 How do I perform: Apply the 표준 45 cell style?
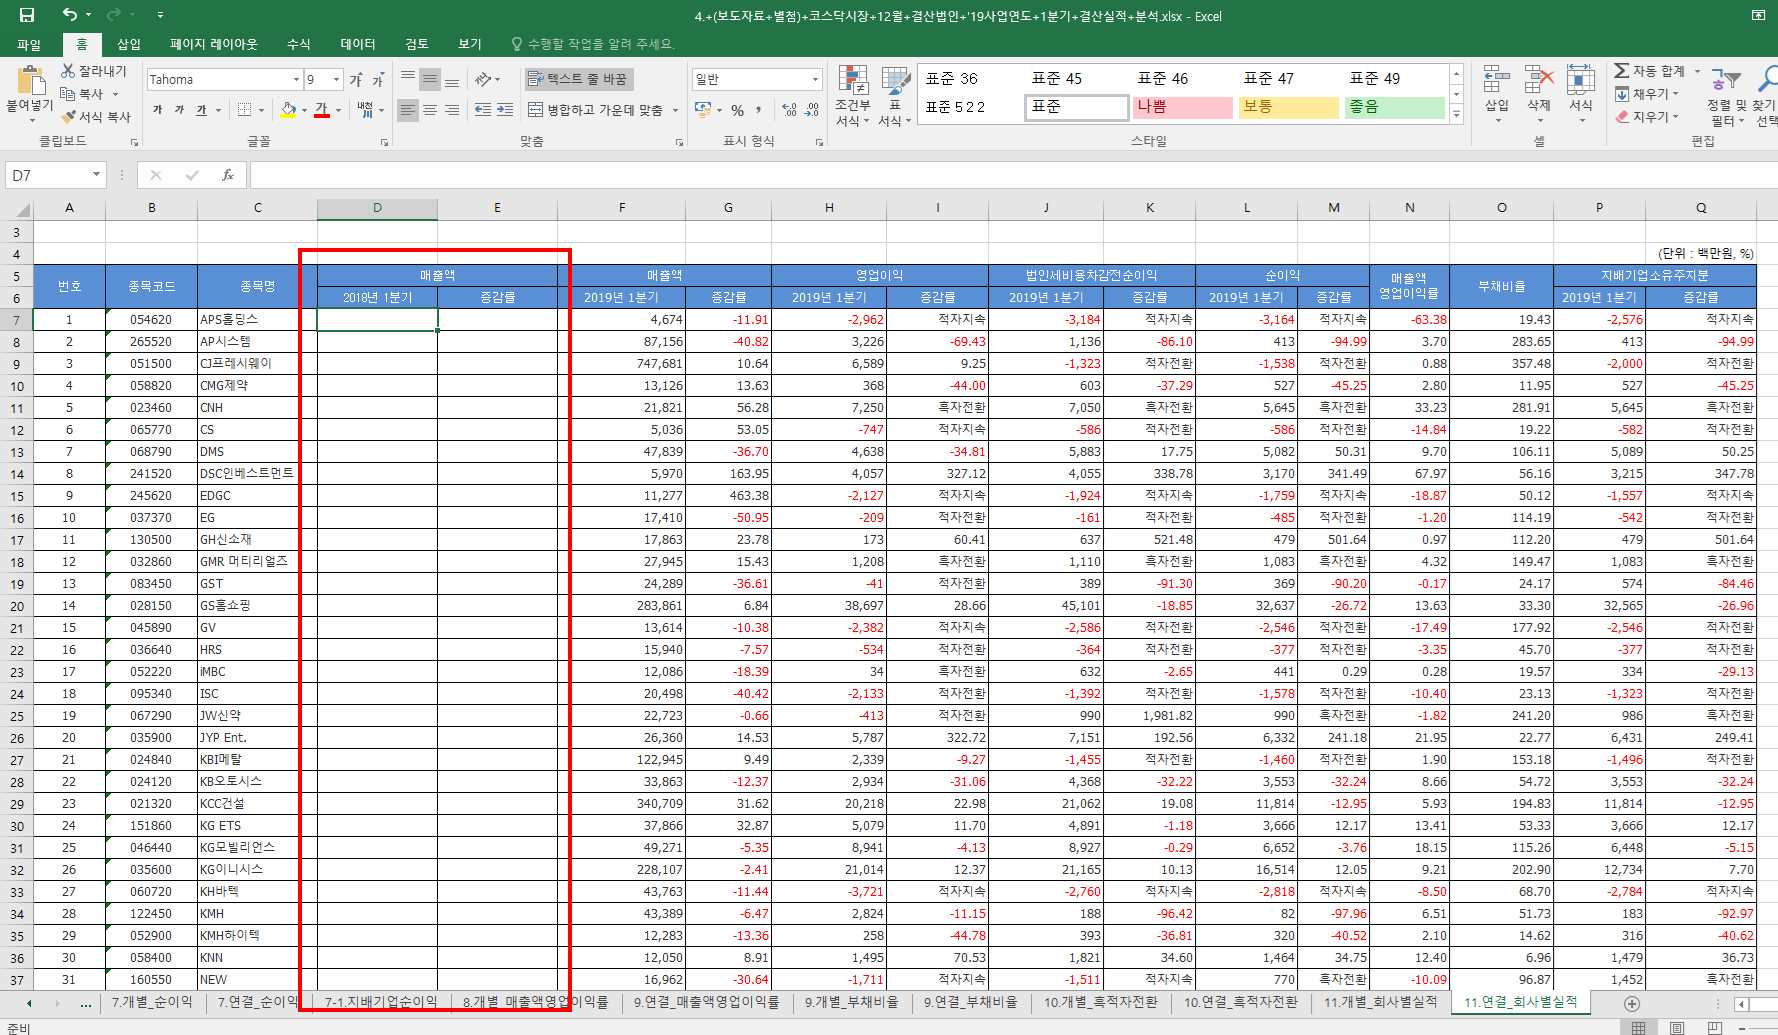tap(1076, 78)
